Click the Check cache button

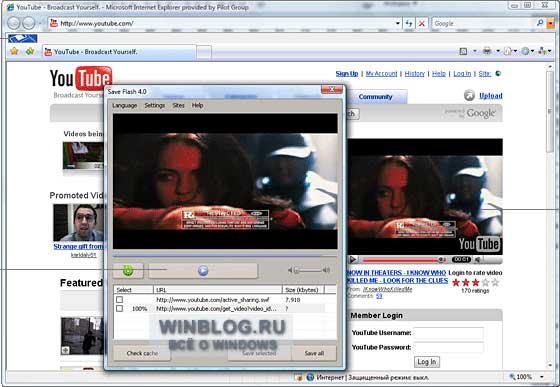(142, 353)
